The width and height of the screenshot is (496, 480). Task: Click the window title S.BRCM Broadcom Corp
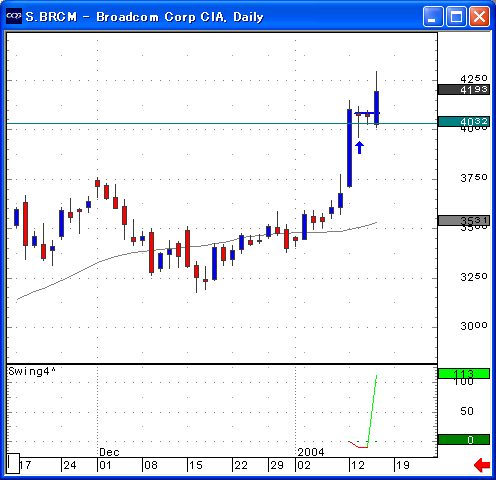tap(144, 17)
